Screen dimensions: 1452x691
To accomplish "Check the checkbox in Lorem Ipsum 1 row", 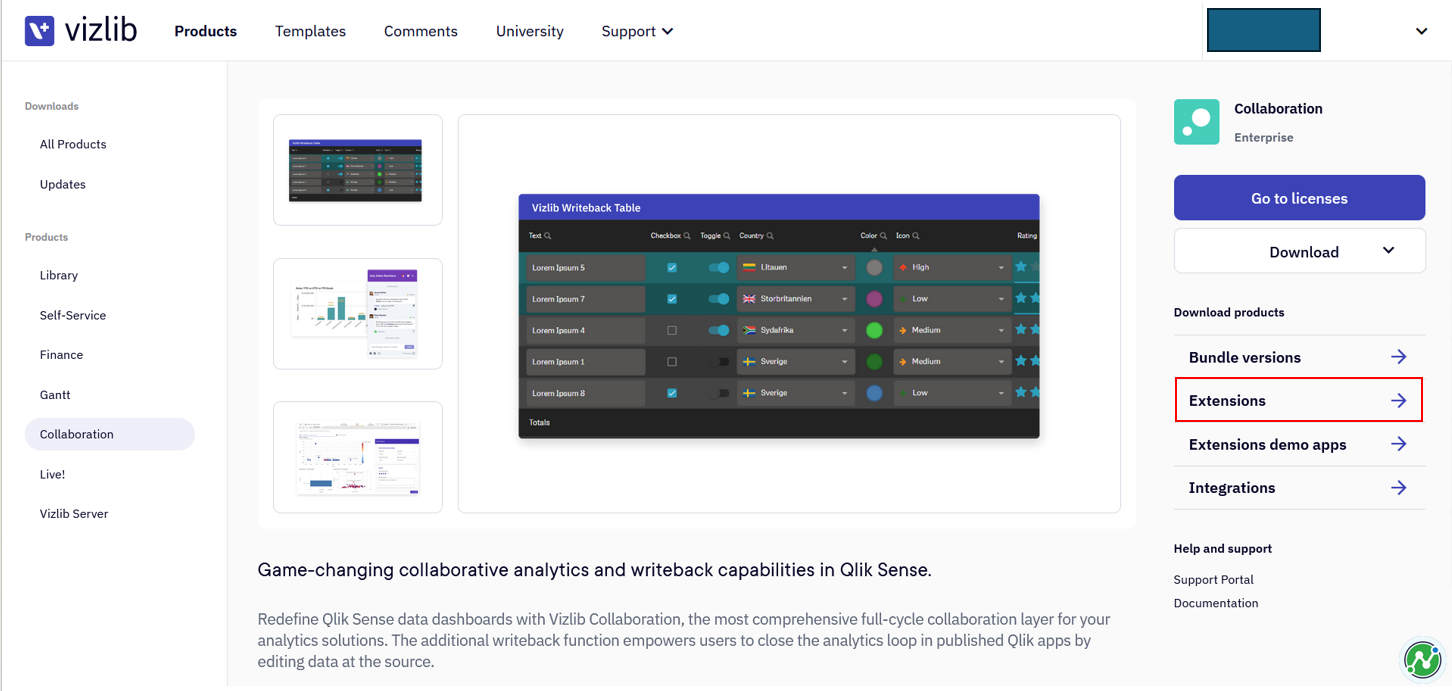I will [x=672, y=362].
